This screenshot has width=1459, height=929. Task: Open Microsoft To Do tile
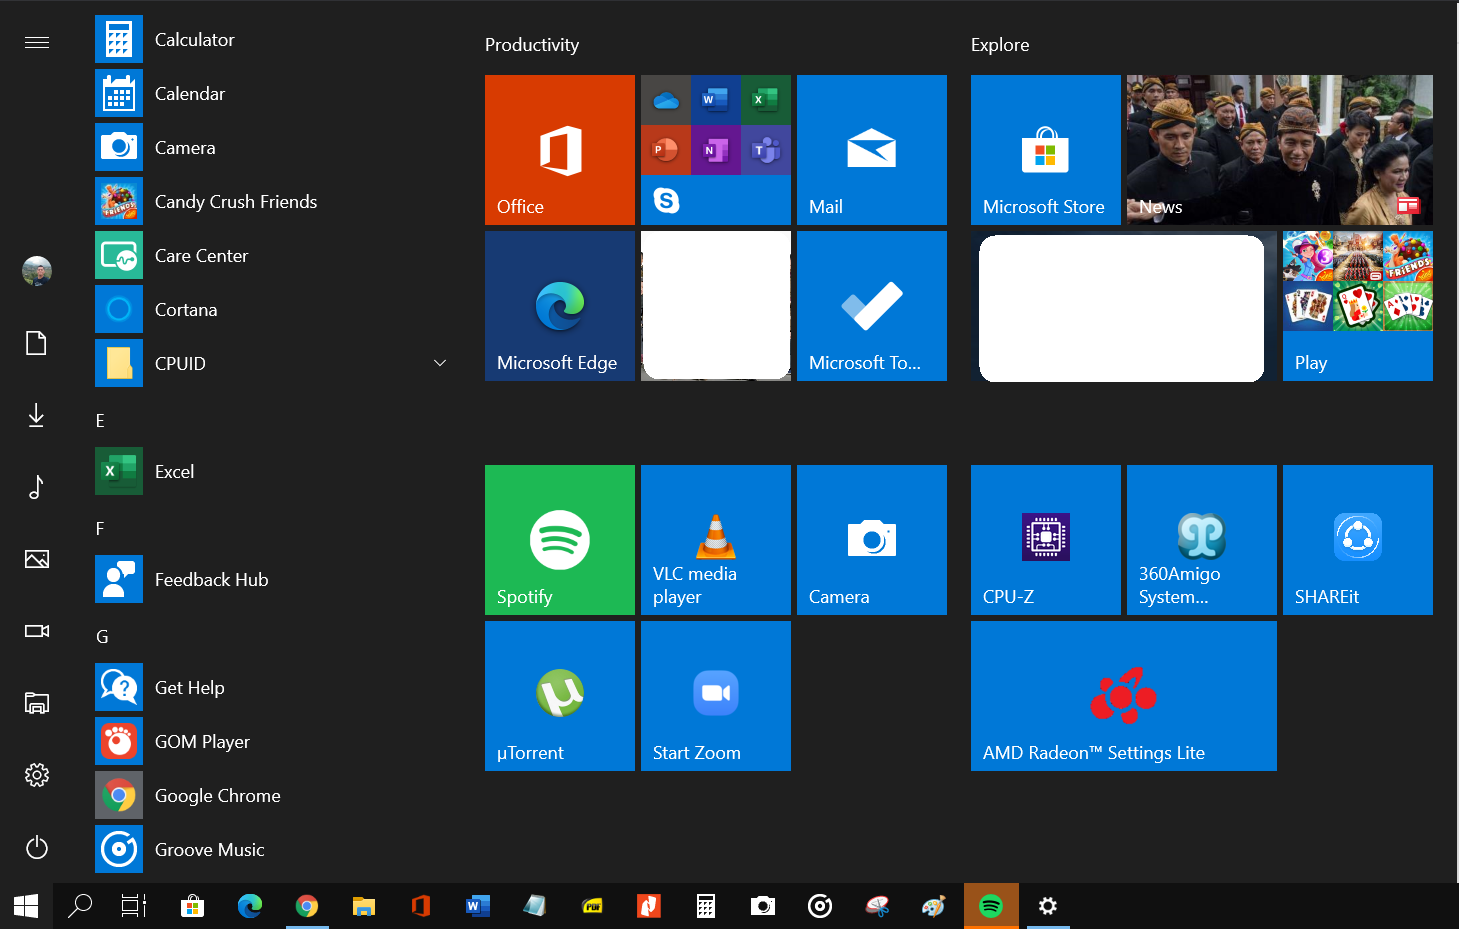click(872, 306)
